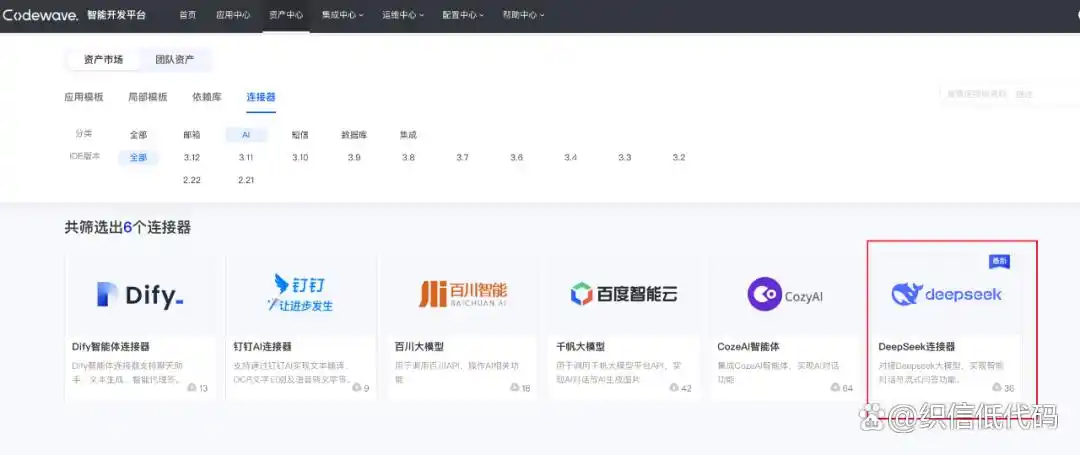Filter category by 邮箱
The height and width of the screenshot is (455, 1080).
pyautogui.click(x=191, y=135)
